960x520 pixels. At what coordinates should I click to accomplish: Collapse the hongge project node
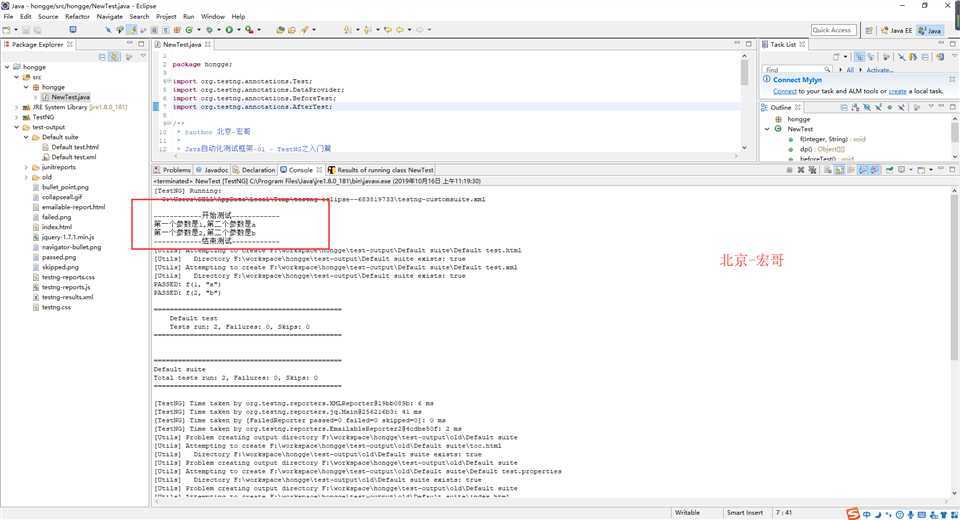pyautogui.click(x=7, y=67)
